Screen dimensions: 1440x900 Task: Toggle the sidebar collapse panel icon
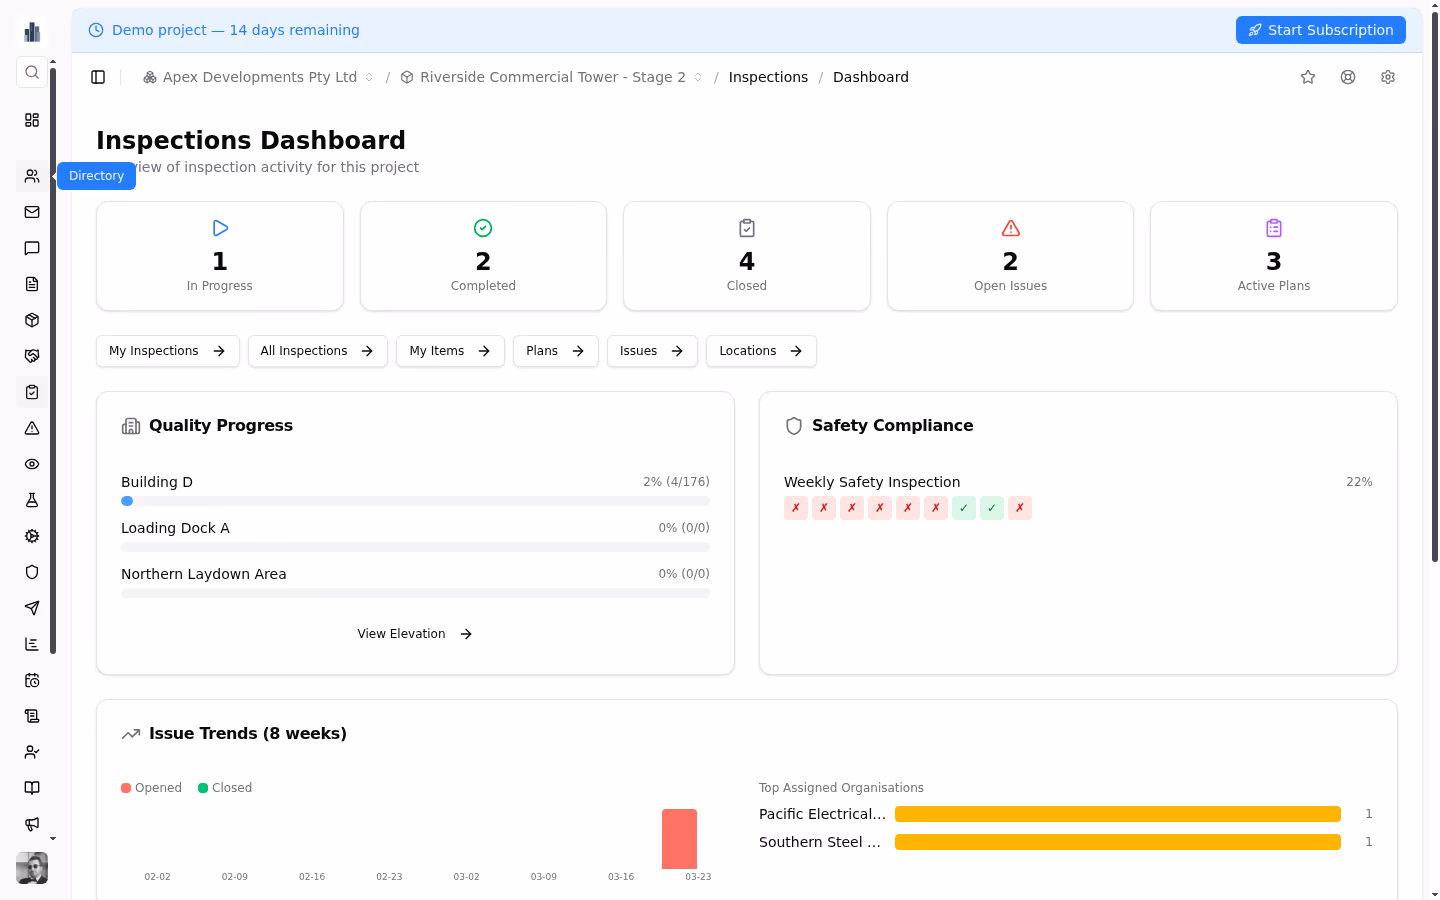click(x=97, y=77)
